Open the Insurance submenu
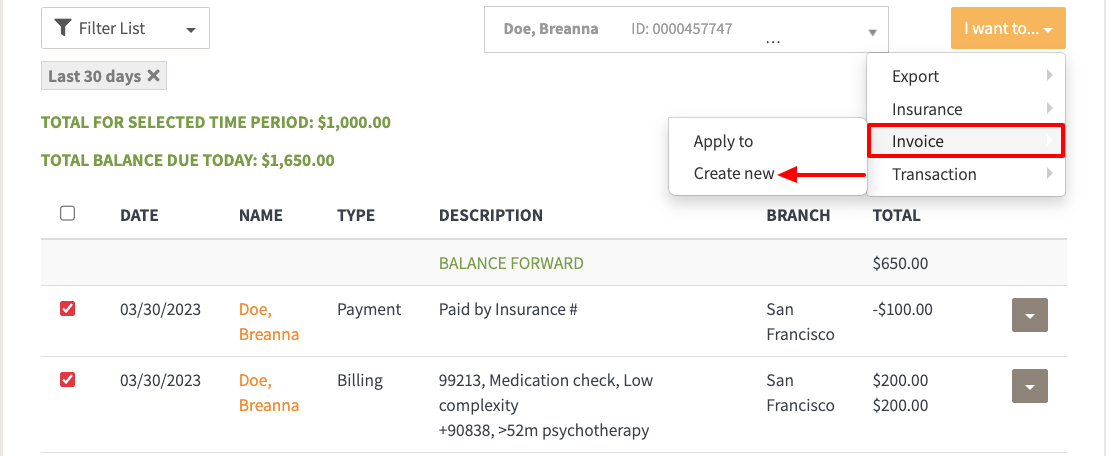The width and height of the screenshot is (1106, 456). click(x=965, y=109)
